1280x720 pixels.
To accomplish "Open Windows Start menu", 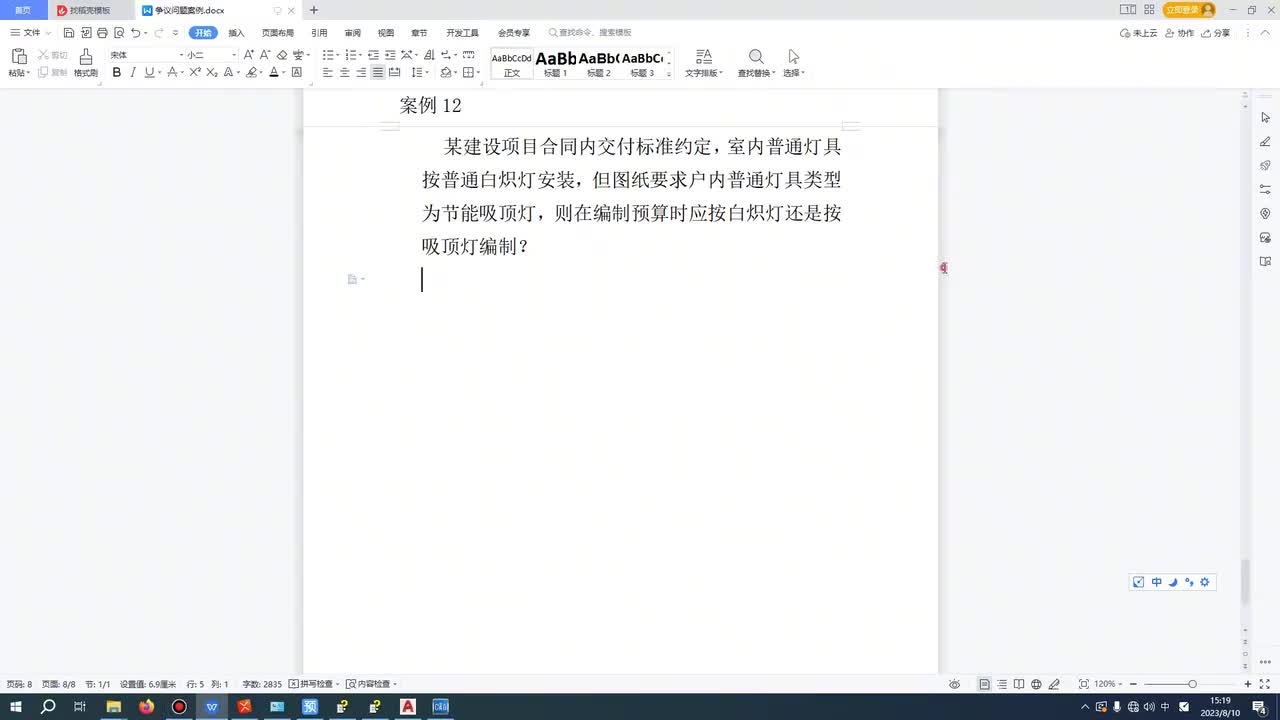I will 16,707.
